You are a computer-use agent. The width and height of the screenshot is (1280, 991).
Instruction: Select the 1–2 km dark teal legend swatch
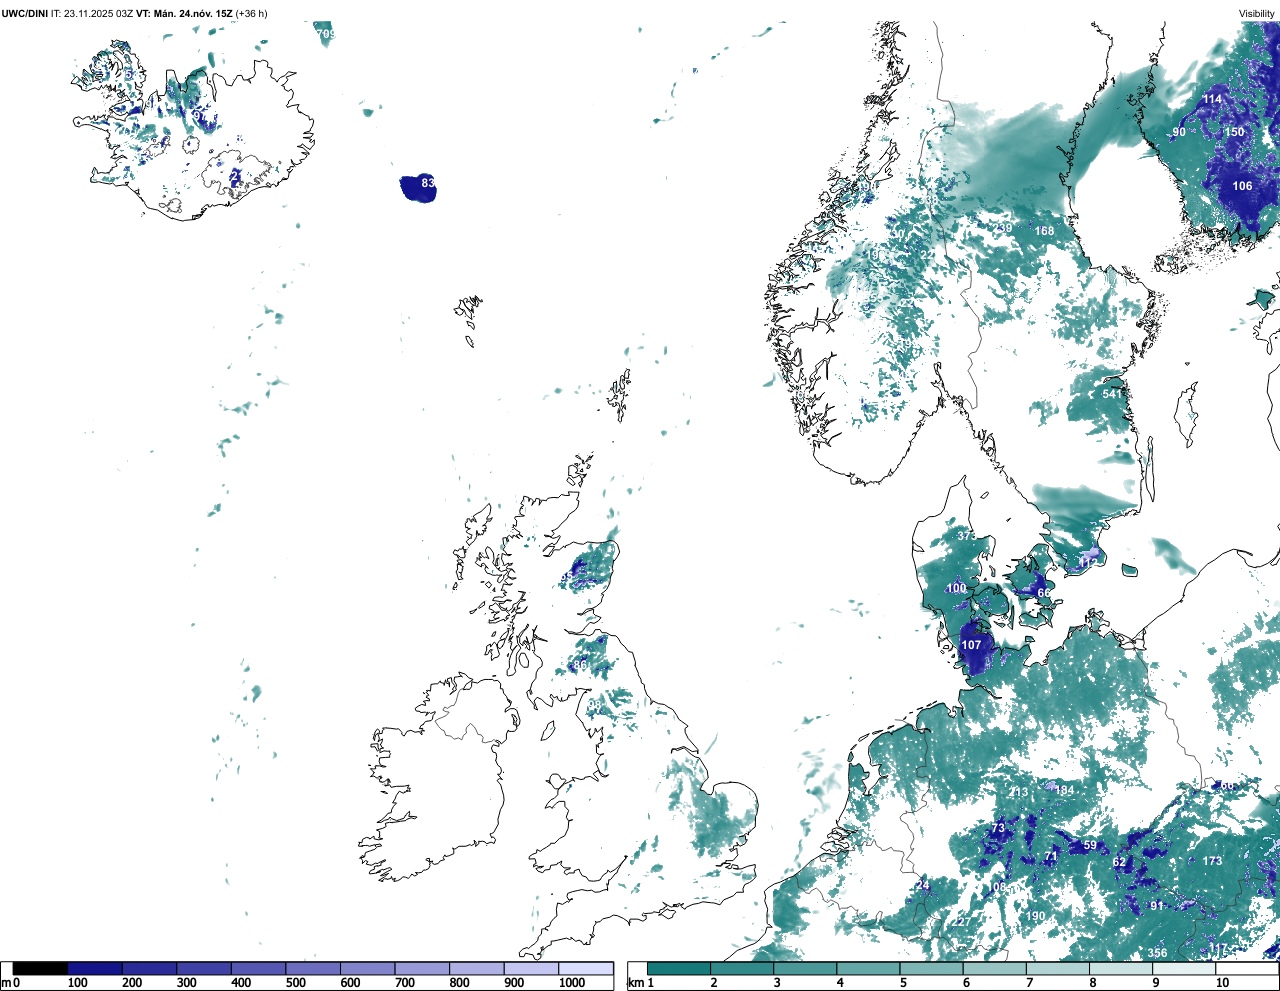(679, 969)
